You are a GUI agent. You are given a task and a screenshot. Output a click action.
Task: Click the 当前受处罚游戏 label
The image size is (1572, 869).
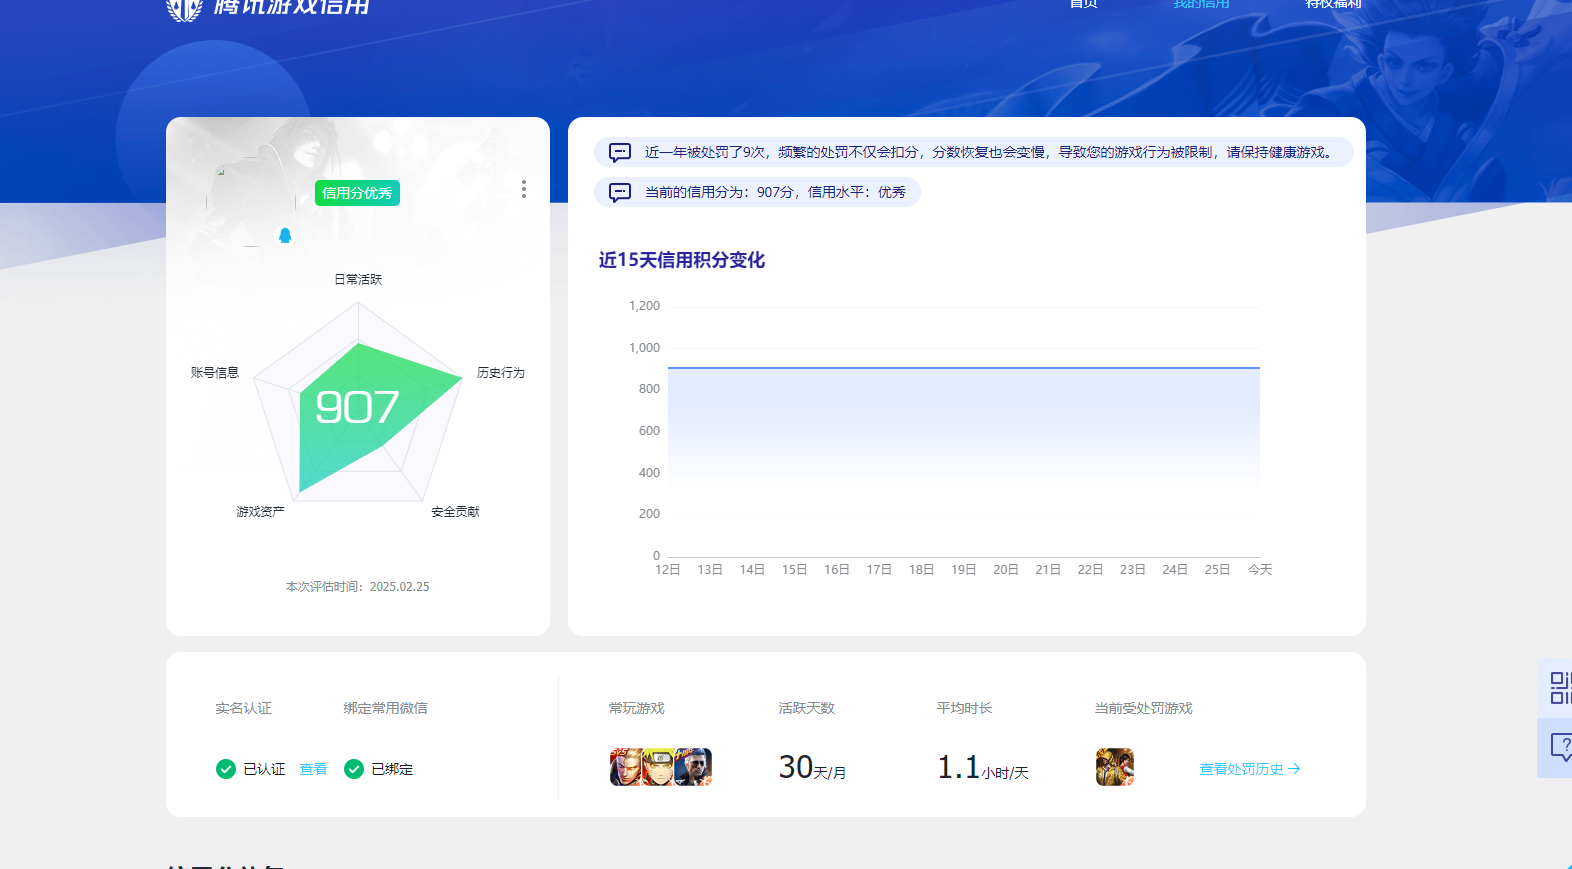(x=1144, y=708)
